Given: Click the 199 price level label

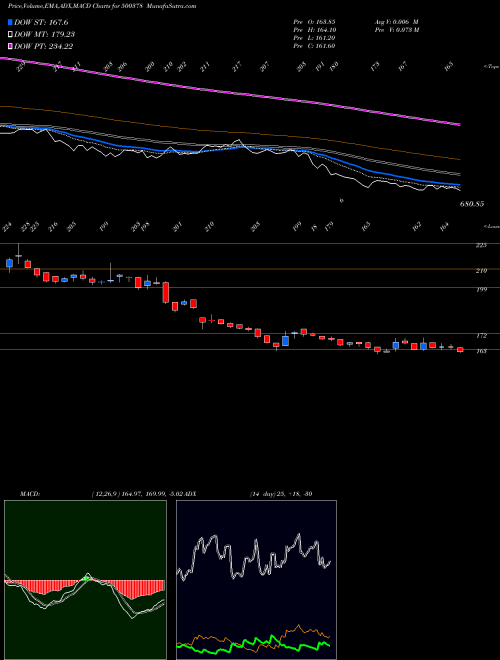Looking at the screenshot, I should pyautogui.click(x=481, y=289).
